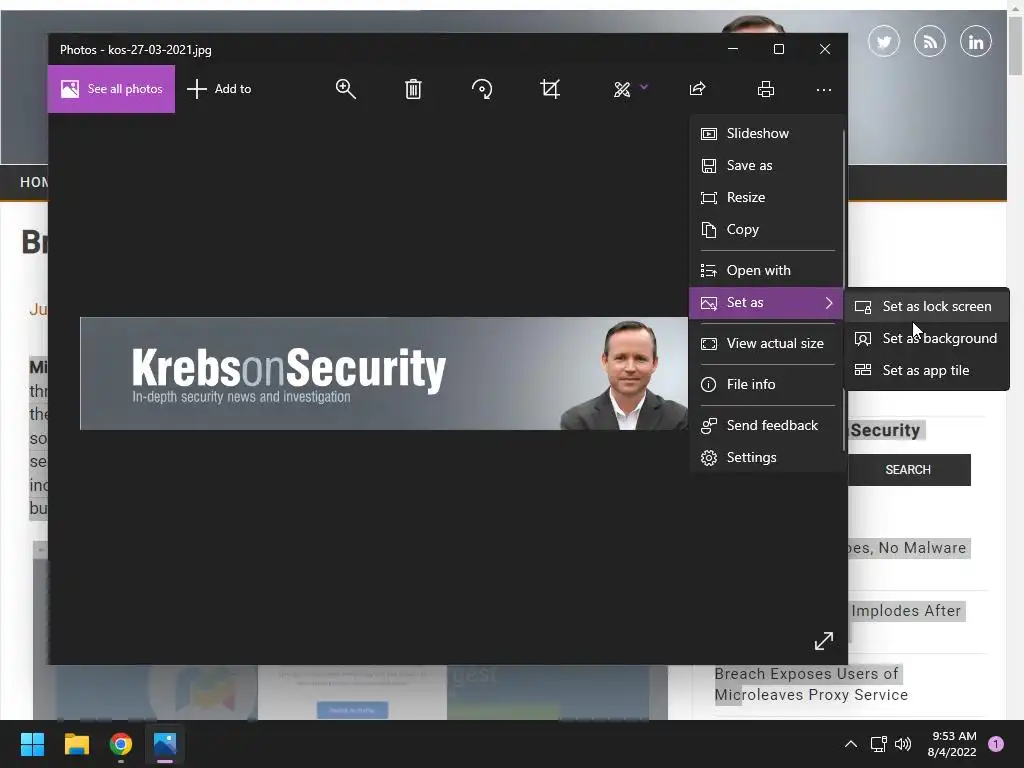Switch to Chrome in the taskbar

[x=121, y=744]
